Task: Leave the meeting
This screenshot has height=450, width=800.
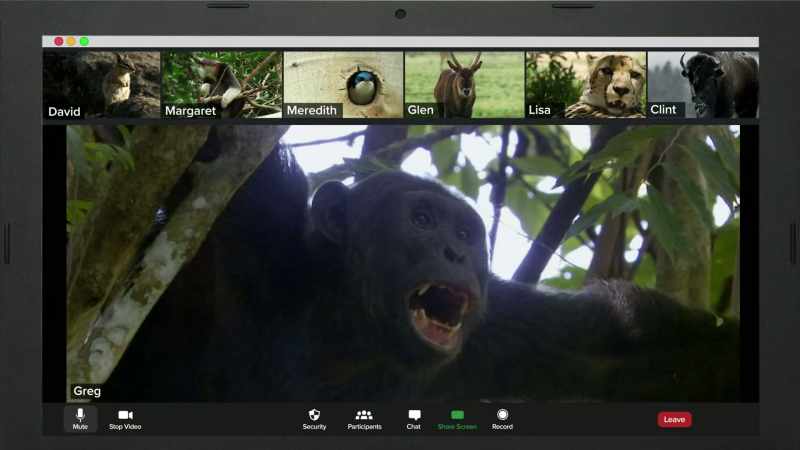Action: pyautogui.click(x=674, y=419)
